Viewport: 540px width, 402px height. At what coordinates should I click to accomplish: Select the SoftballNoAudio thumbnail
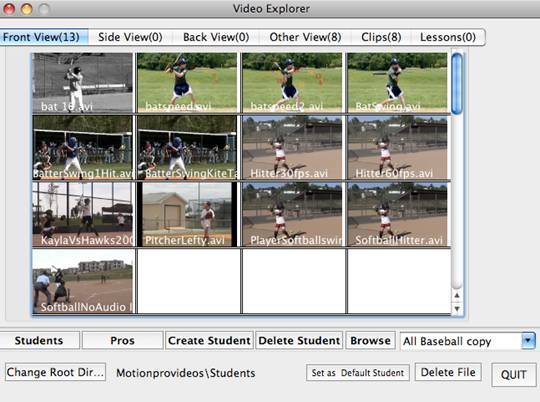coord(83,281)
